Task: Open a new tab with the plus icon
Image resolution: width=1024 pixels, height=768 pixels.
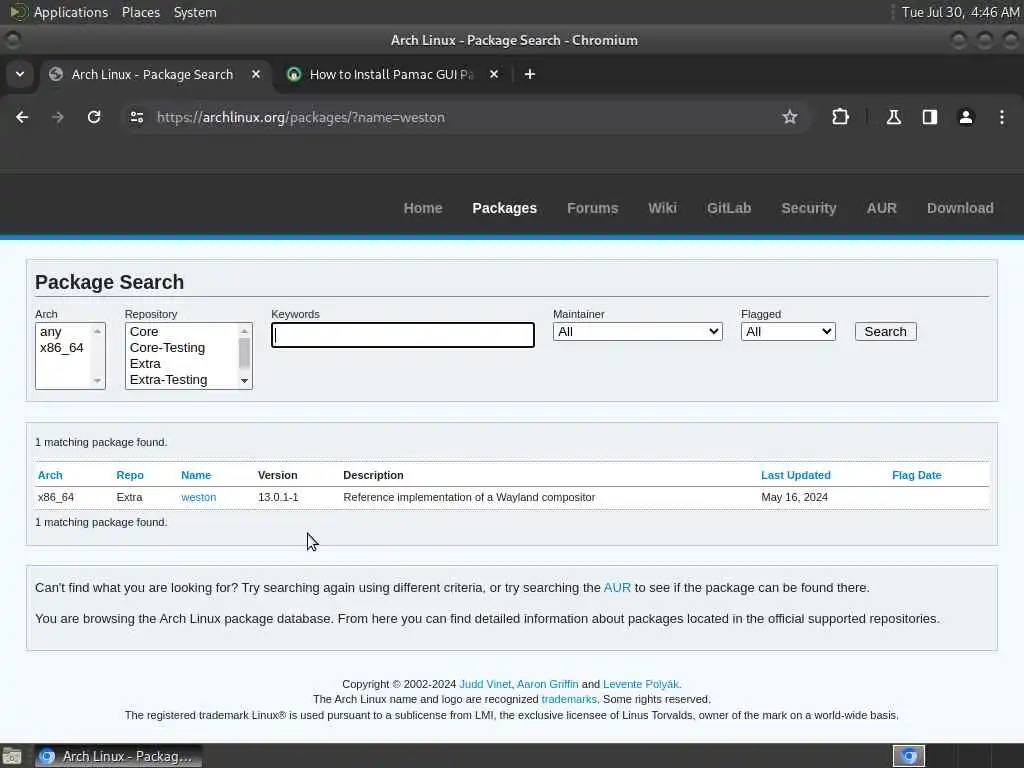Action: coord(530,74)
